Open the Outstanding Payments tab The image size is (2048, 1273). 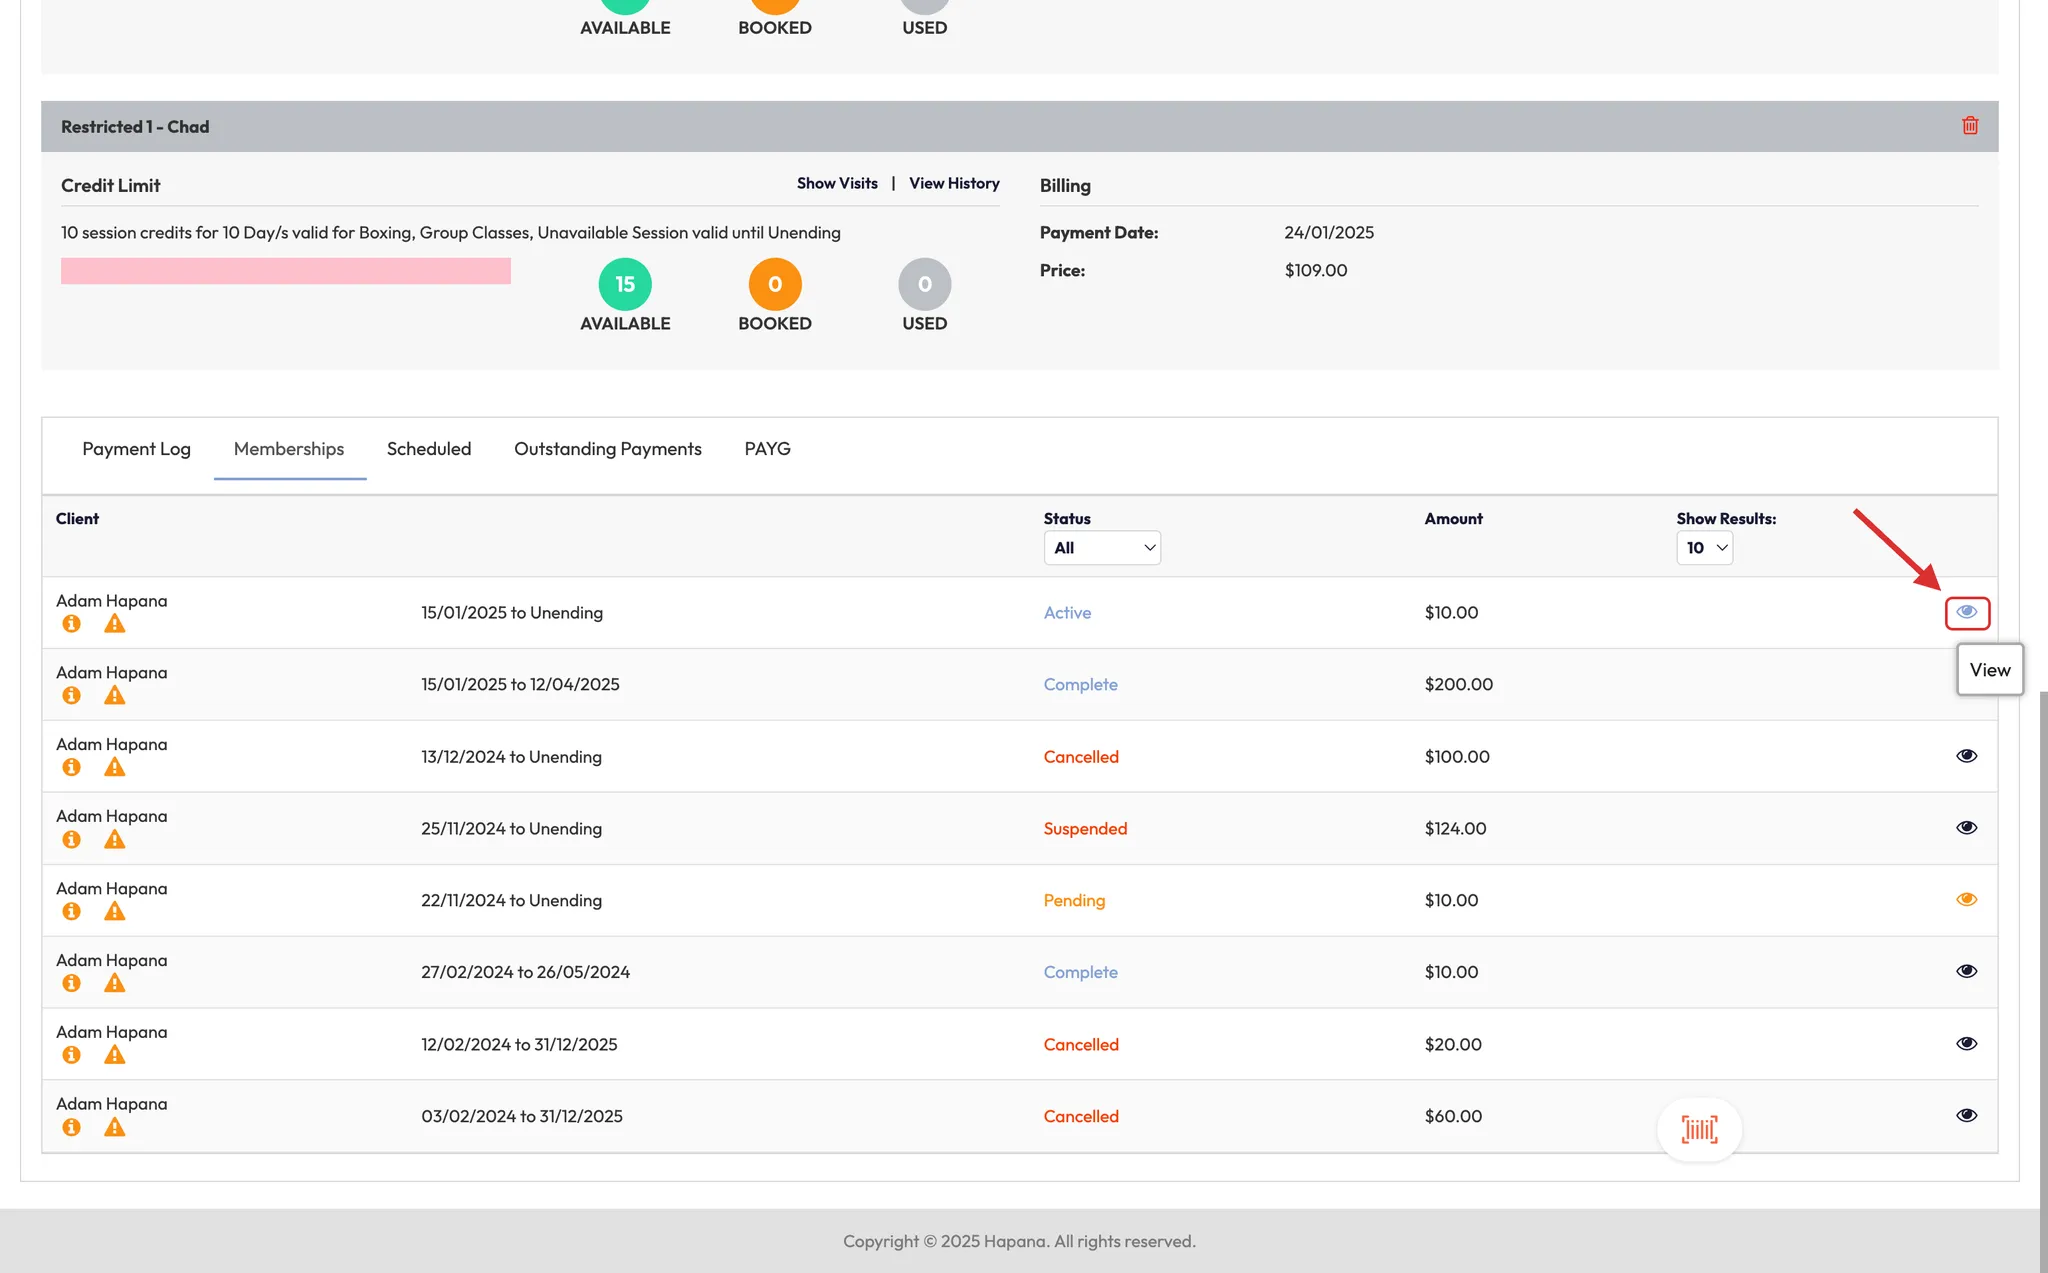[607, 449]
